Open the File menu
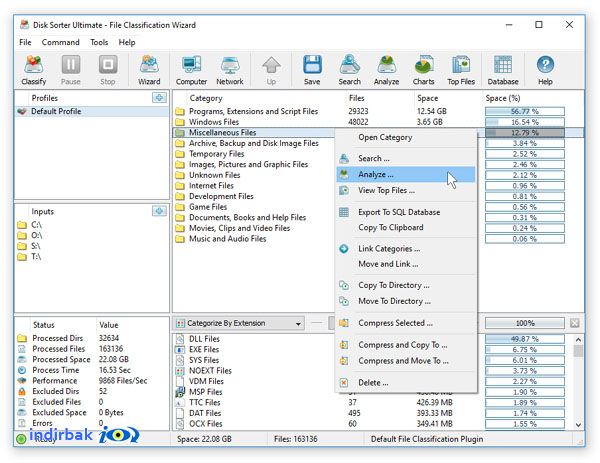This screenshot has height=463, width=600. coord(25,42)
